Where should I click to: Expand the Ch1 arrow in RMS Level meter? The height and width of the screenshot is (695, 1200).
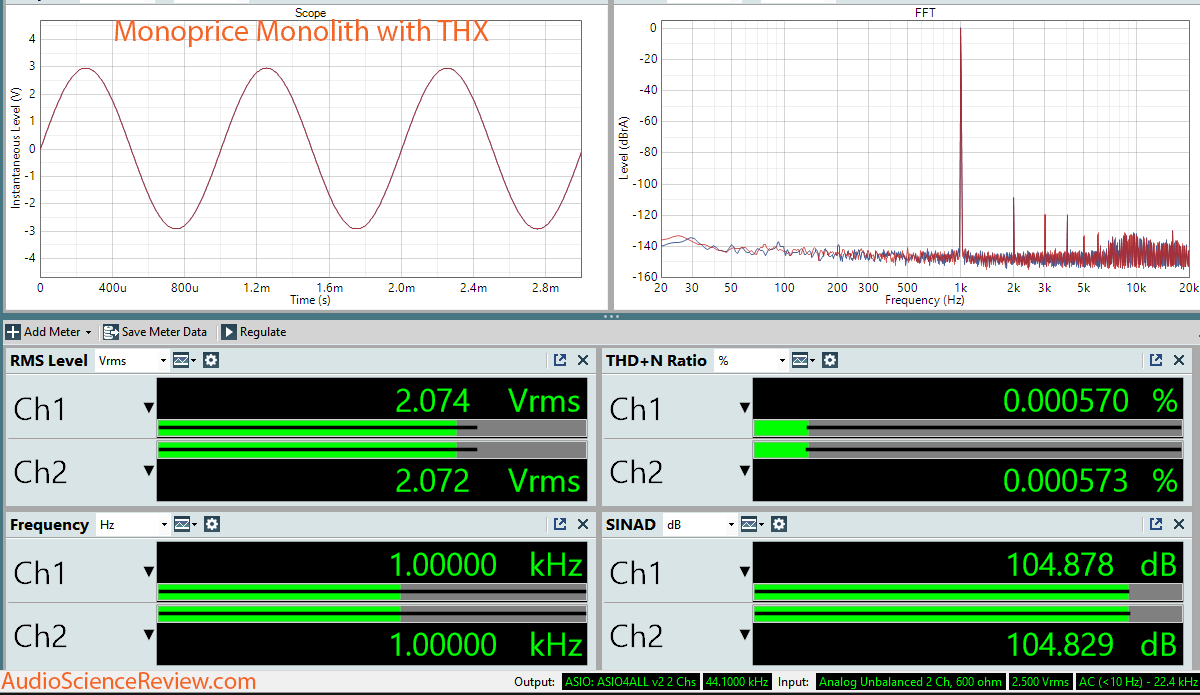(149, 407)
